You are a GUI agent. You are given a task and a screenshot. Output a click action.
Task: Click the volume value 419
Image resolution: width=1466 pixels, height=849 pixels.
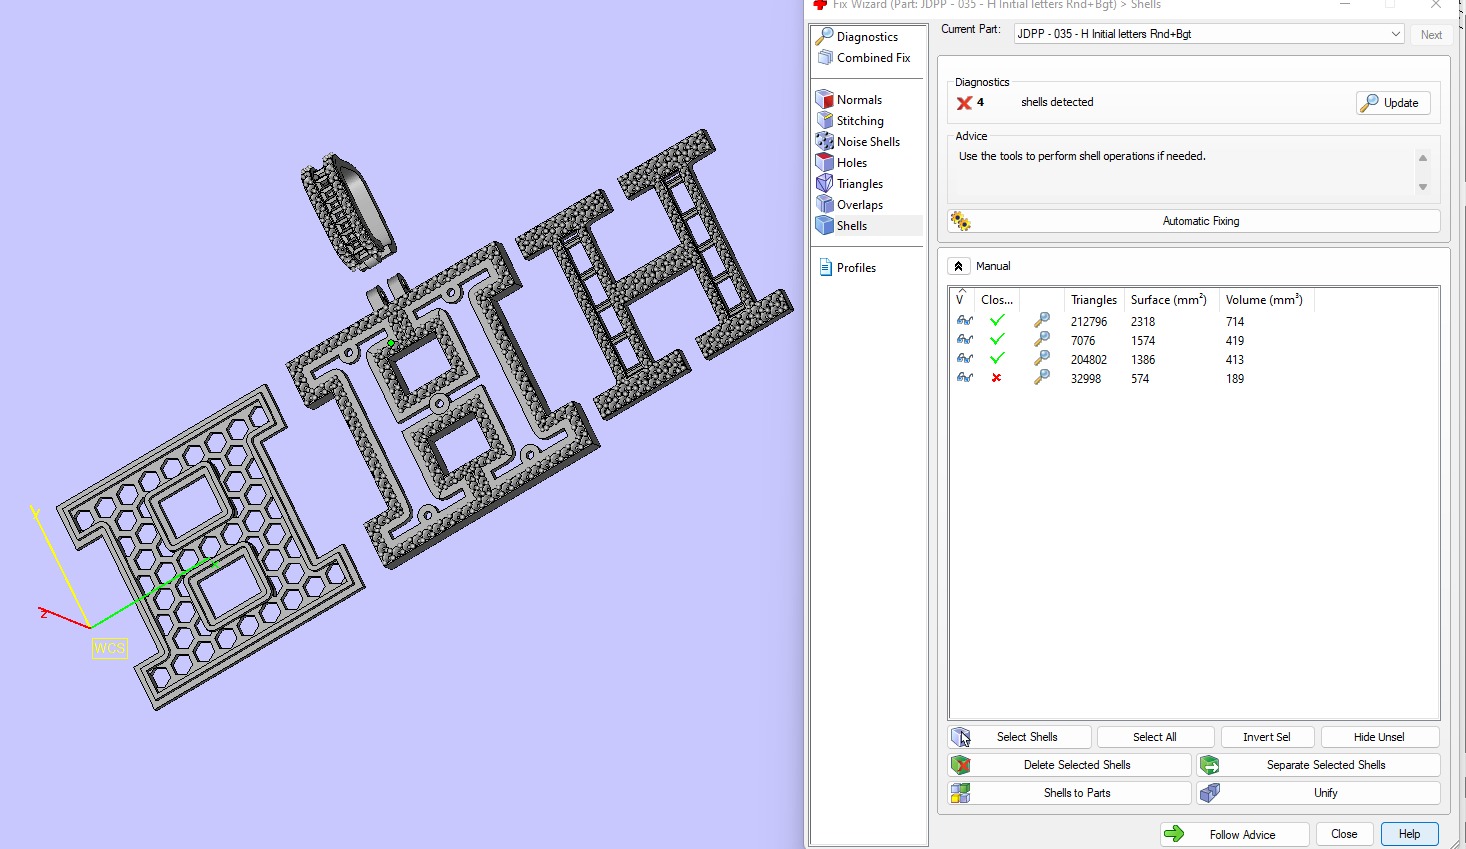tap(1235, 341)
